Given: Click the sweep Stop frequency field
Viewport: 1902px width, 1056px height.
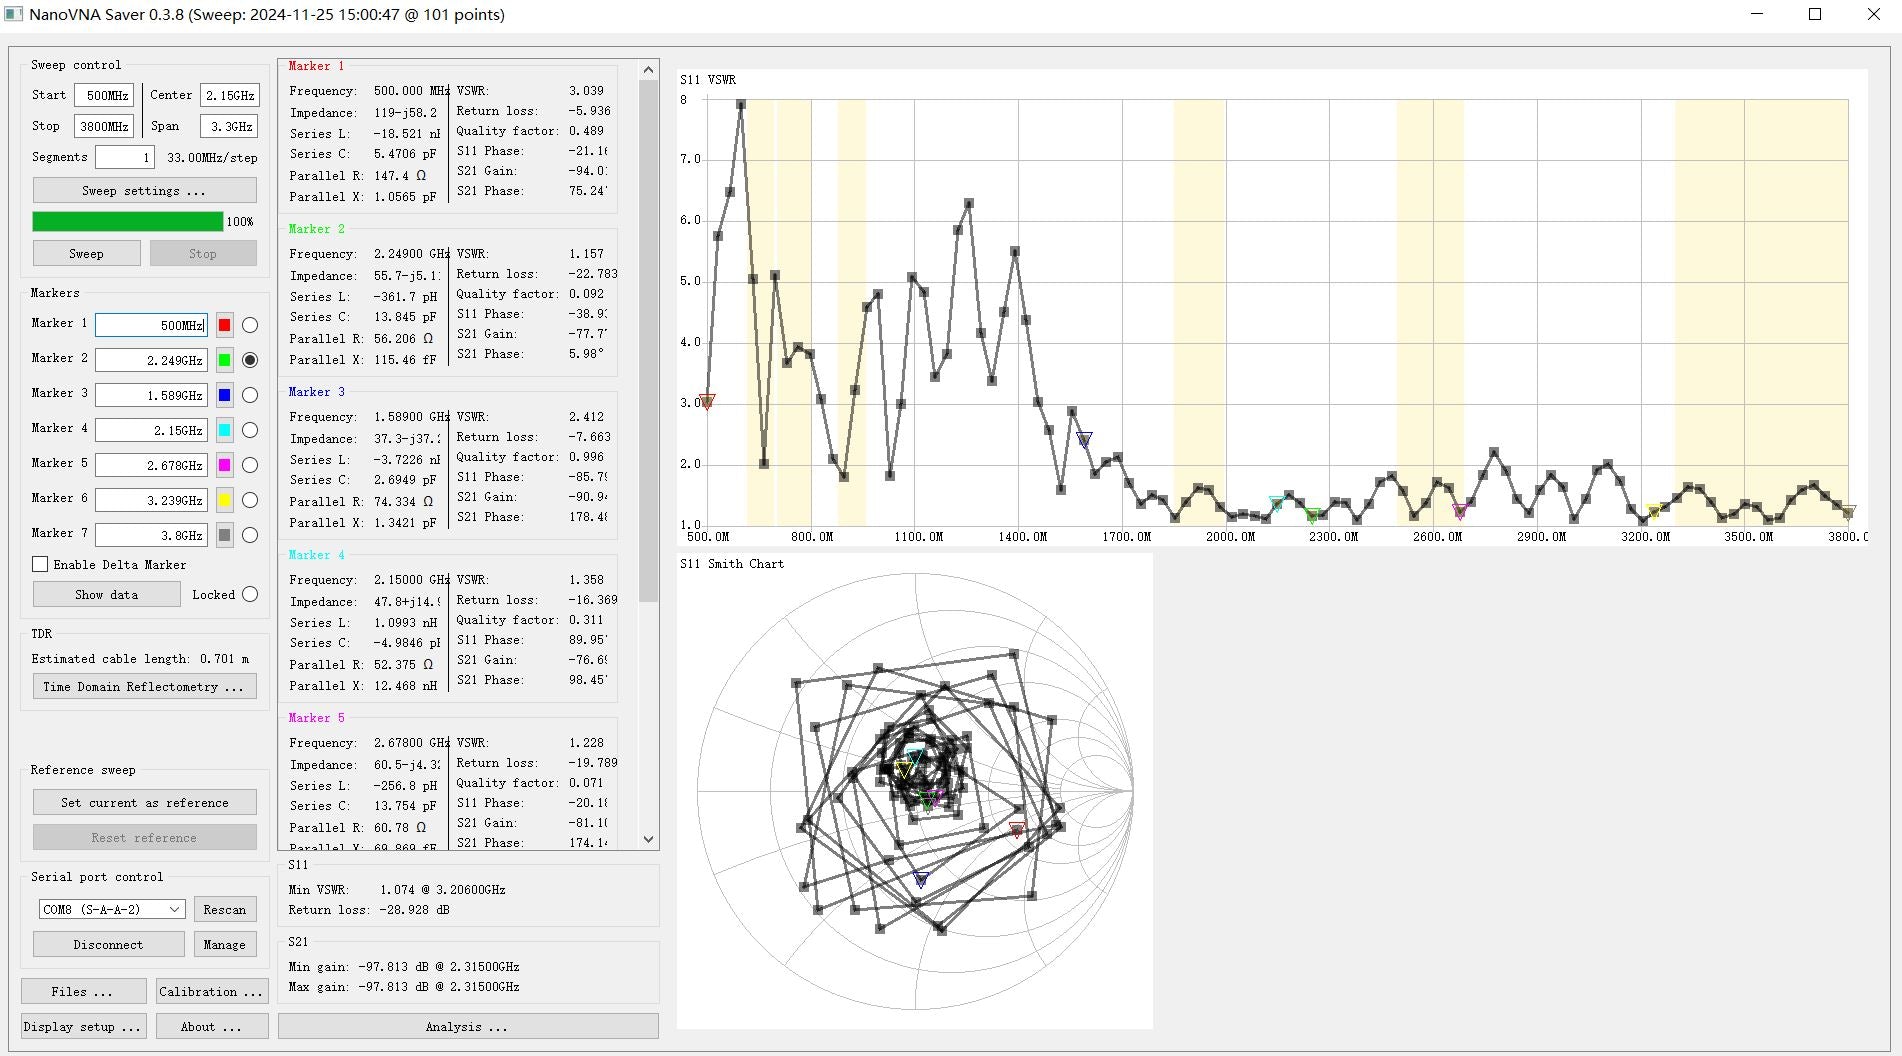Looking at the screenshot, I should click(x=104, y=126).
